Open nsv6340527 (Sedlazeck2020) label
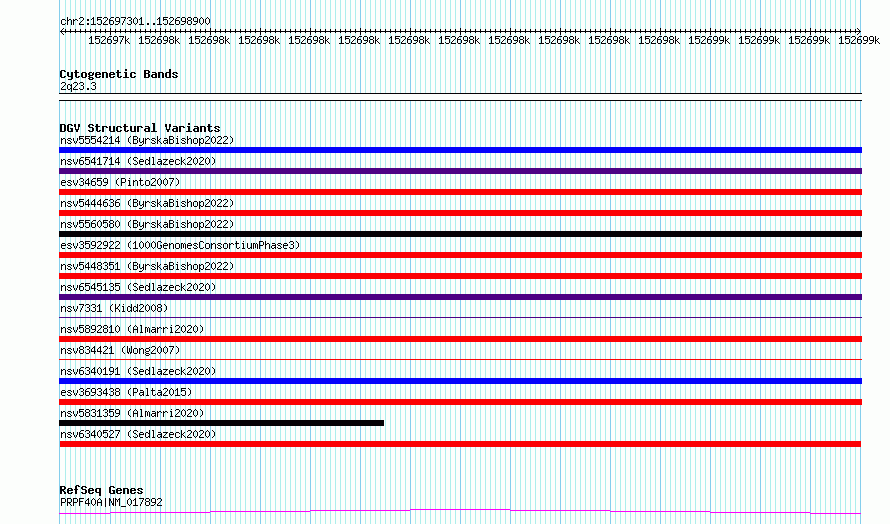Image resolution: width=890 pixels, height=524 pixels. click(138, 434)
